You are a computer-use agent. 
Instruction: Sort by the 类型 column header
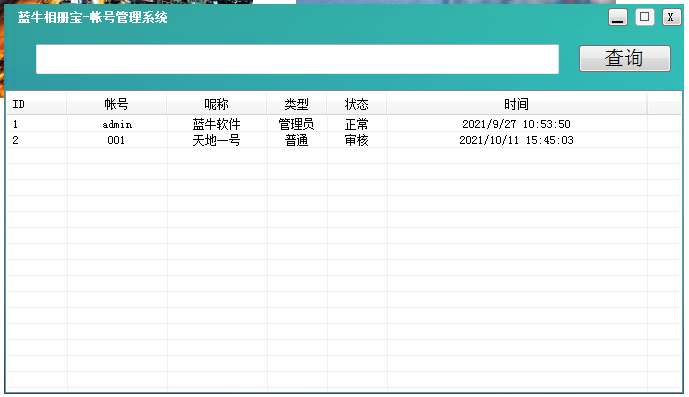click(x=297, y=104)
